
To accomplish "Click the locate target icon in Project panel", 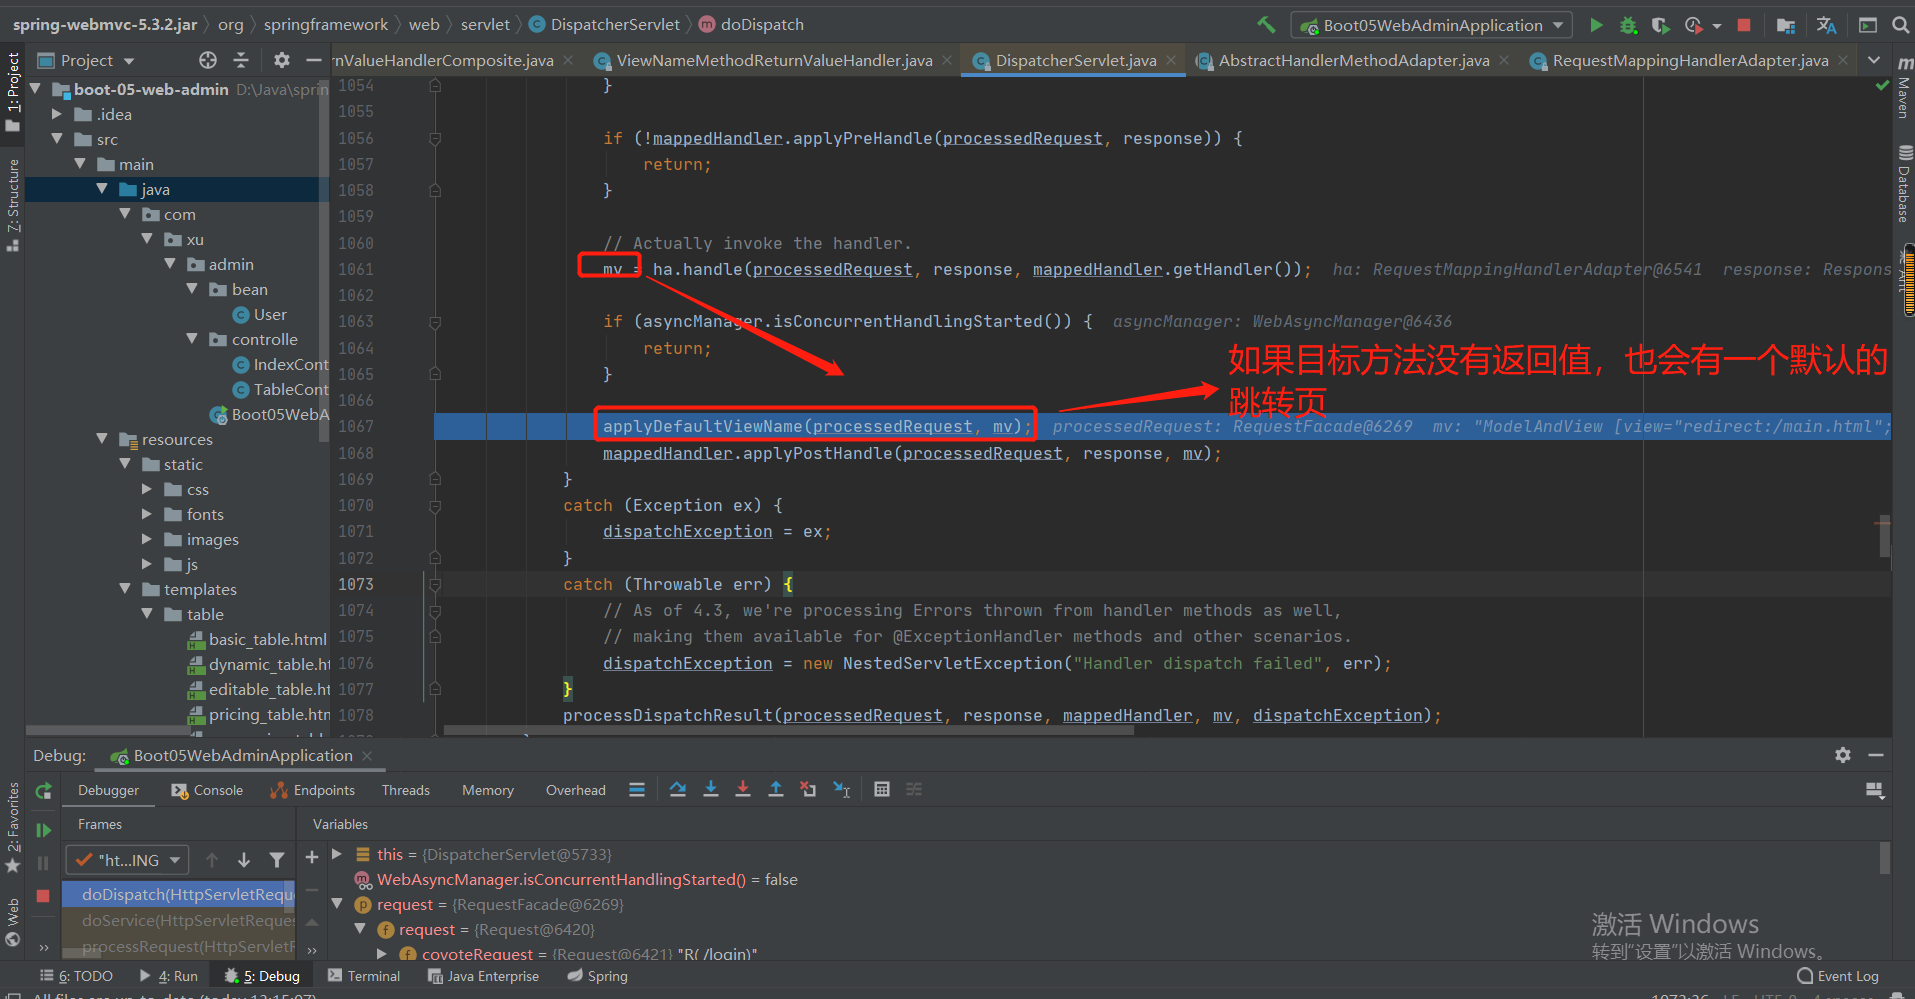I will (207, 60).
